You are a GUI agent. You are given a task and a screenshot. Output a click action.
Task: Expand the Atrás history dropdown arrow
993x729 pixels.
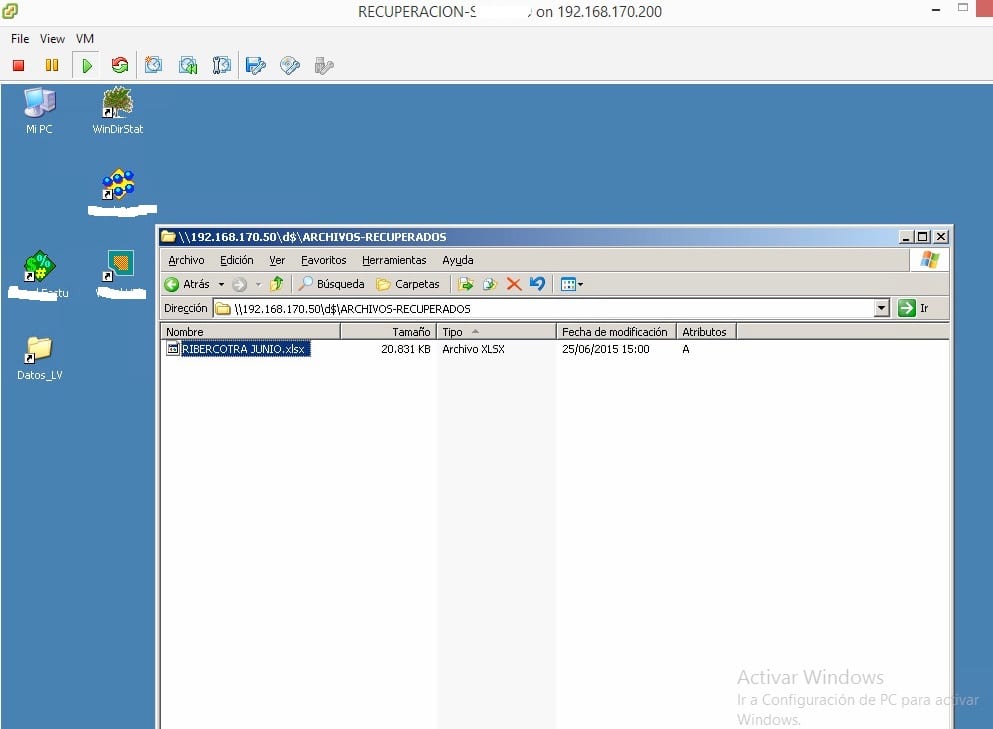tap(221, 285)
